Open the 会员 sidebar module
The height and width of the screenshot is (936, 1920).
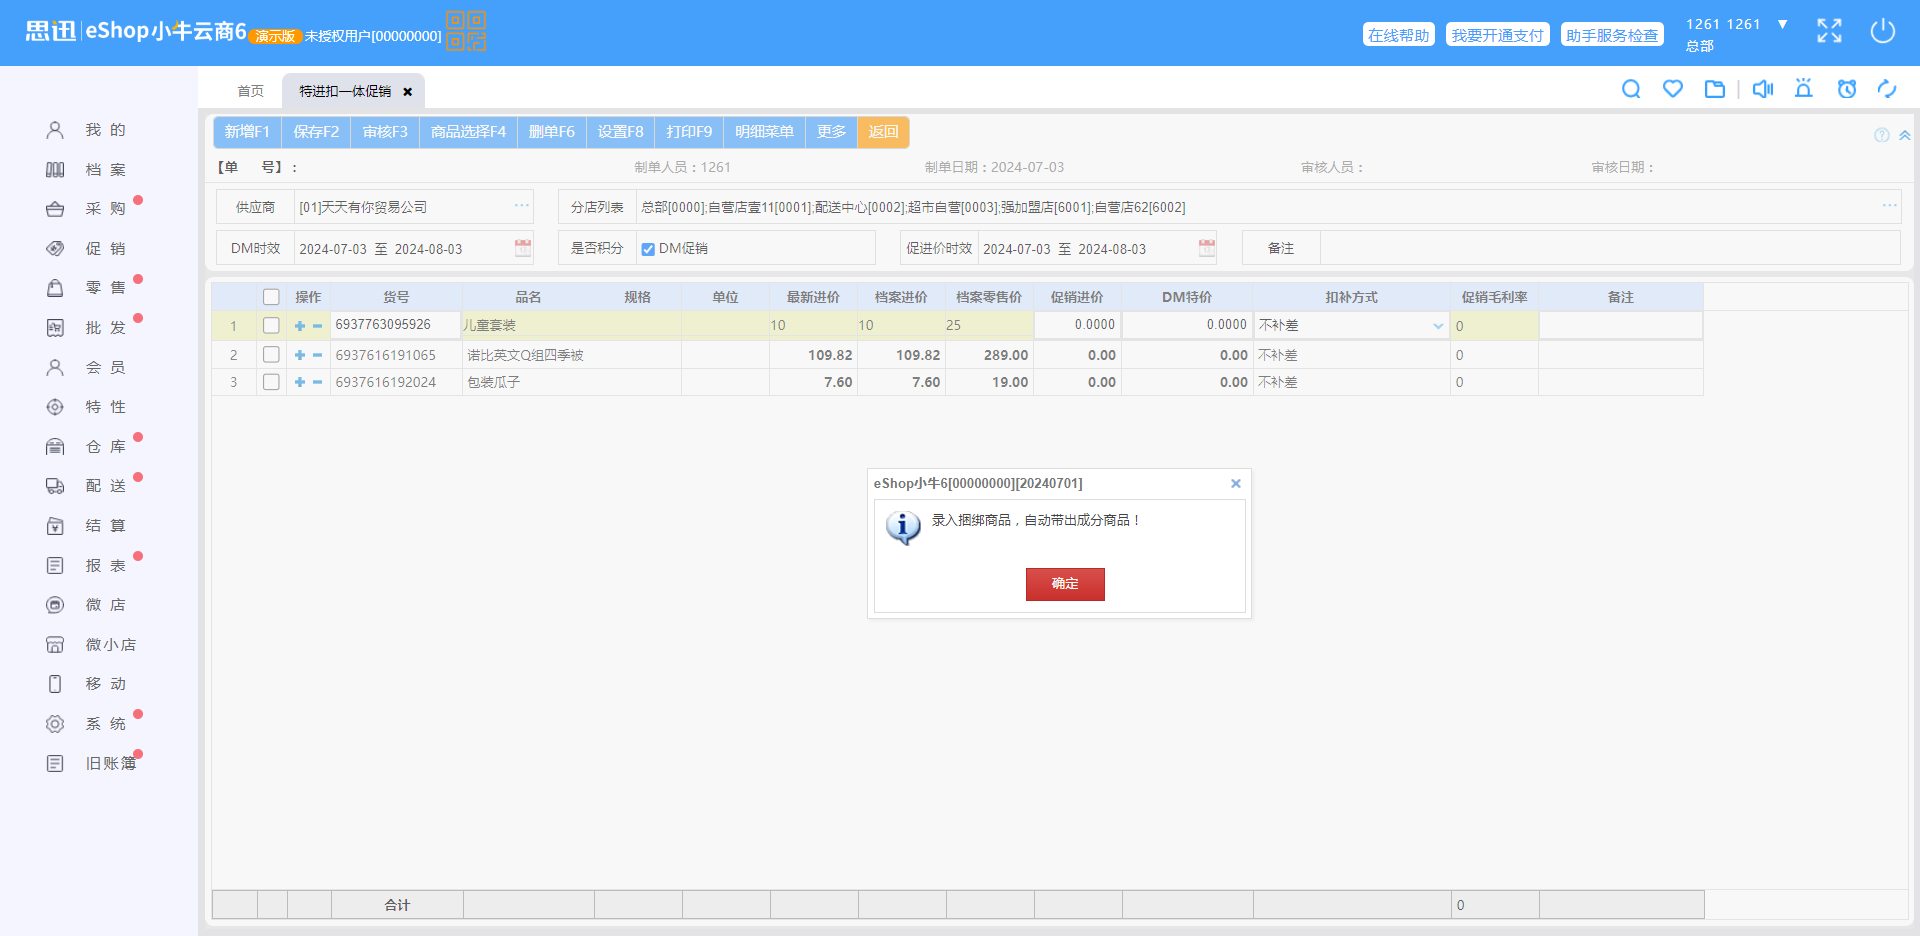(88, 368)
